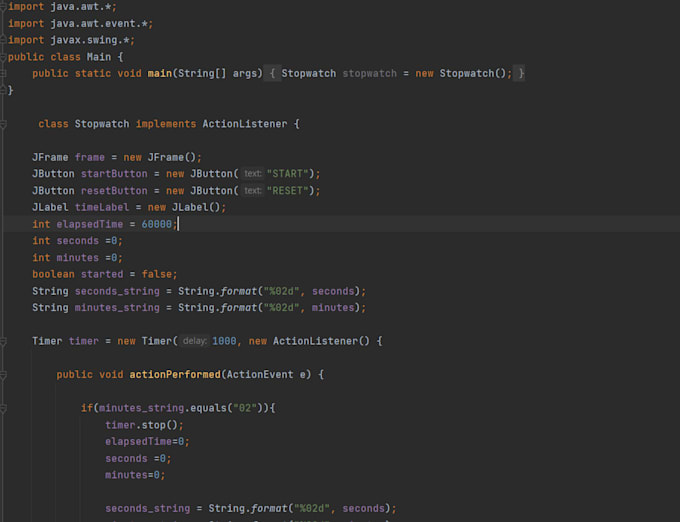The image size is (680, 522).
Task: Click 'seconds =0;' inside the if block
Action: pos(138,458)
